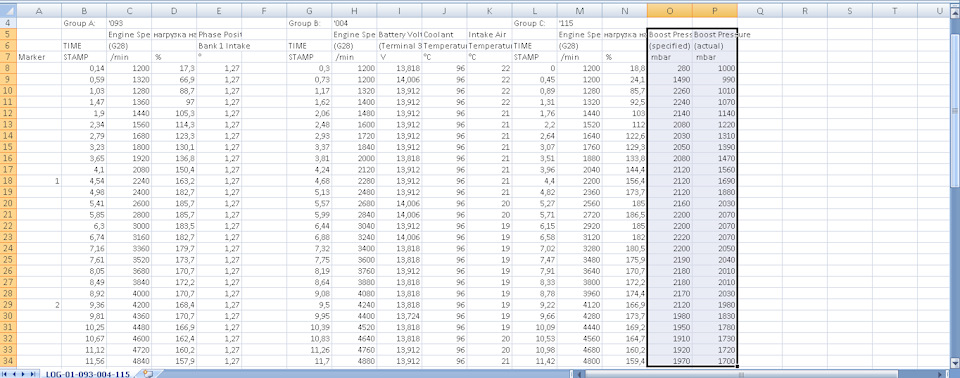Image resolution: width=960 pixels, height=378 pixels.
Task: Select column G header
Action: 309,10
